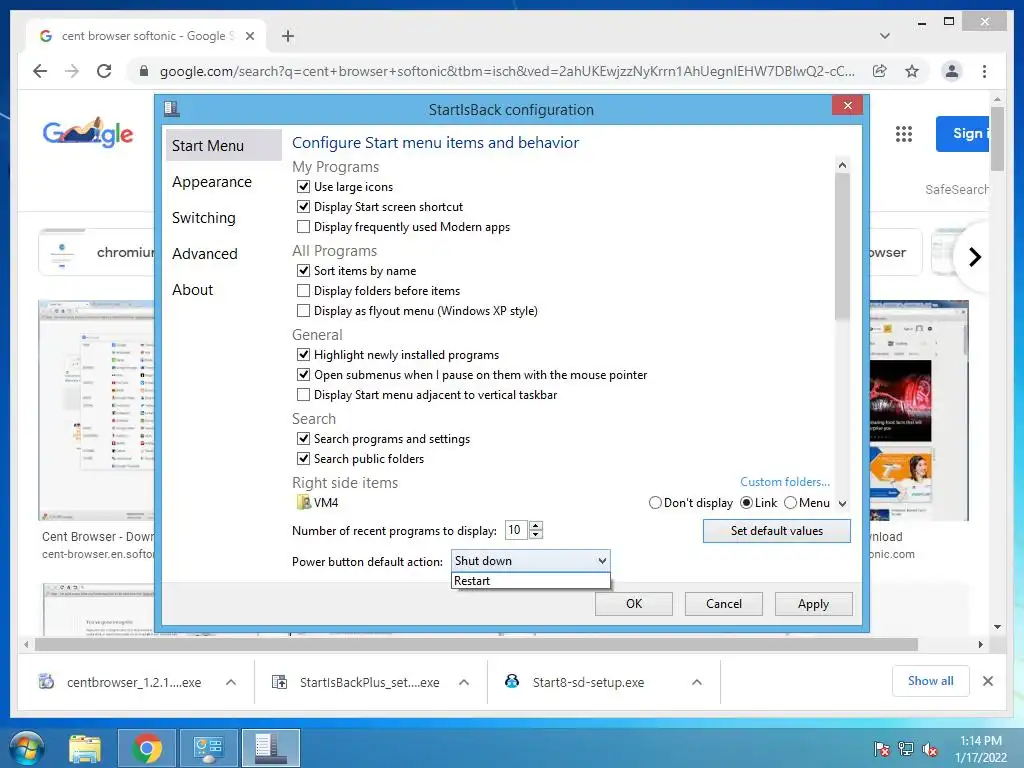Open Windows Explorer from the taskbar
The height and width of the screenshot is (768, 1024).
[85, 748]
